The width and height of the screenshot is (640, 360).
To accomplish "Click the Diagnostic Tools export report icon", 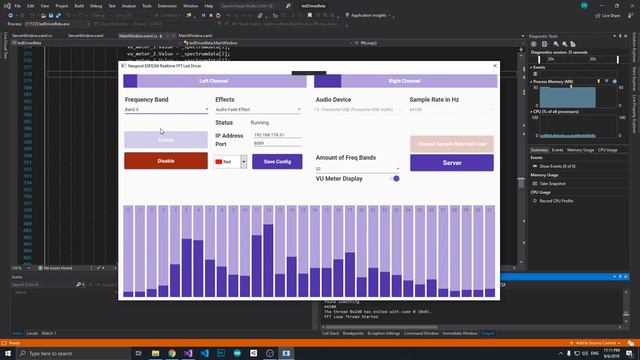I will point(544,44).
